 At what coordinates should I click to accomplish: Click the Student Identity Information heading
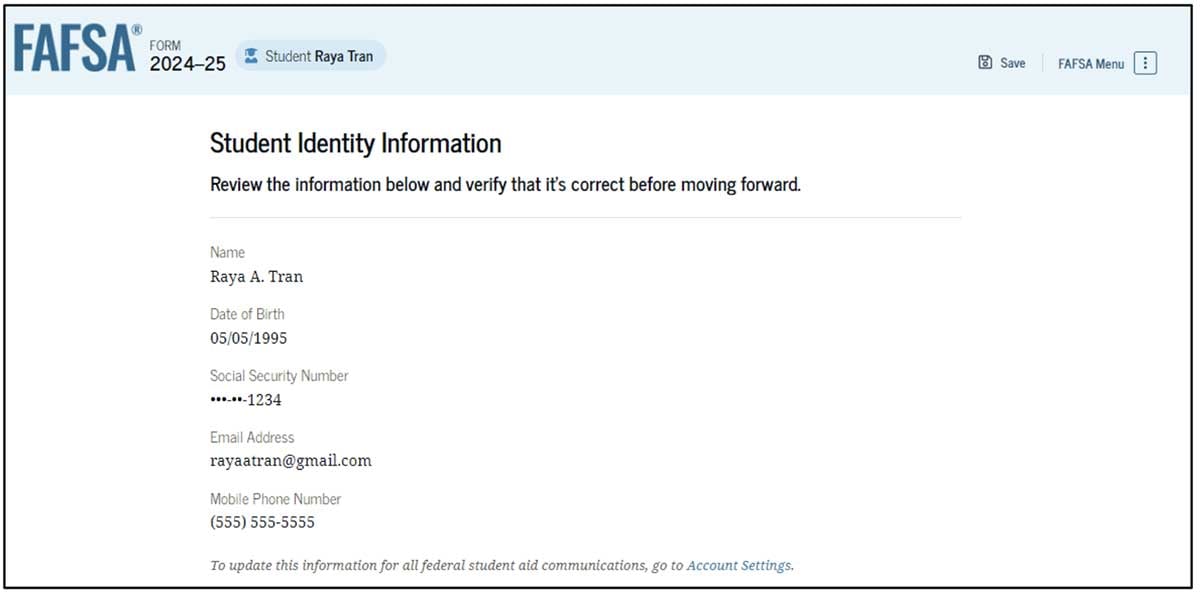[355, 144]
